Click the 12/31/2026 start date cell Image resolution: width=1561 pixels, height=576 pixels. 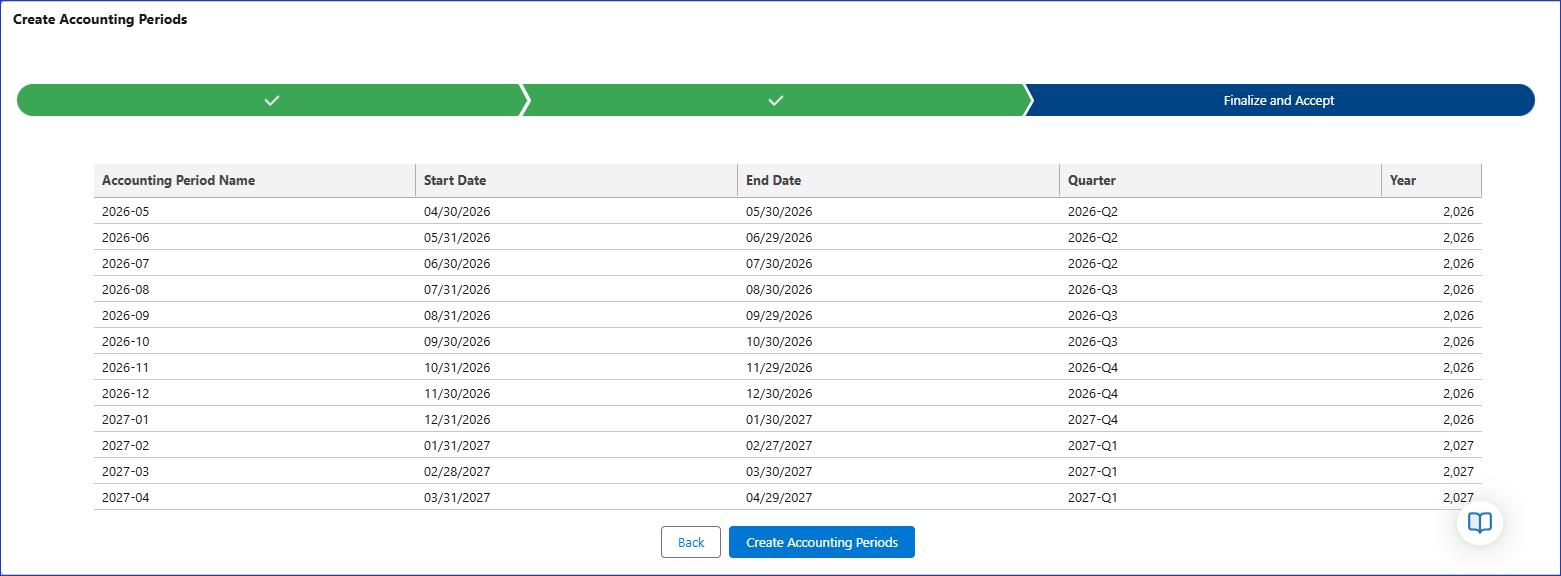coord(457,420)
